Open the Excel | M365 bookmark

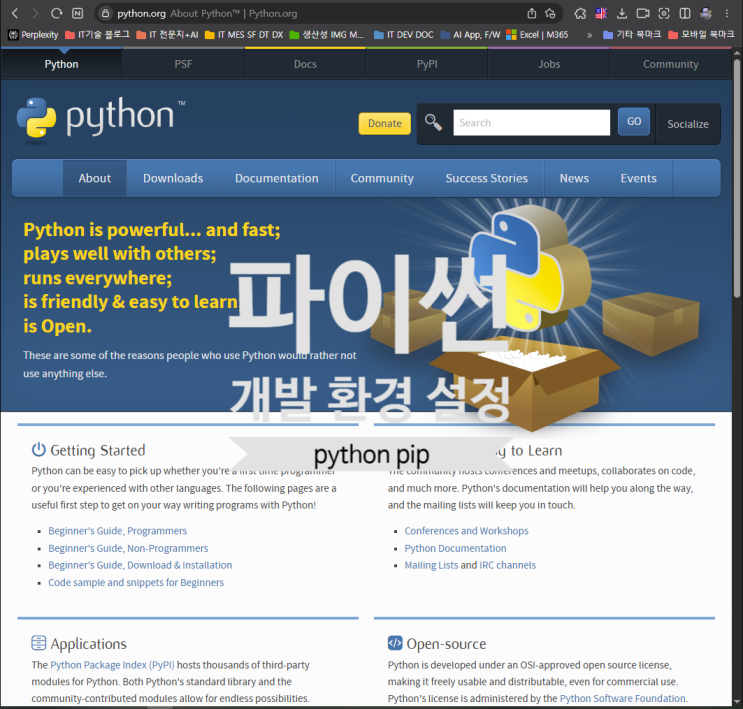[x=537, y=35]
